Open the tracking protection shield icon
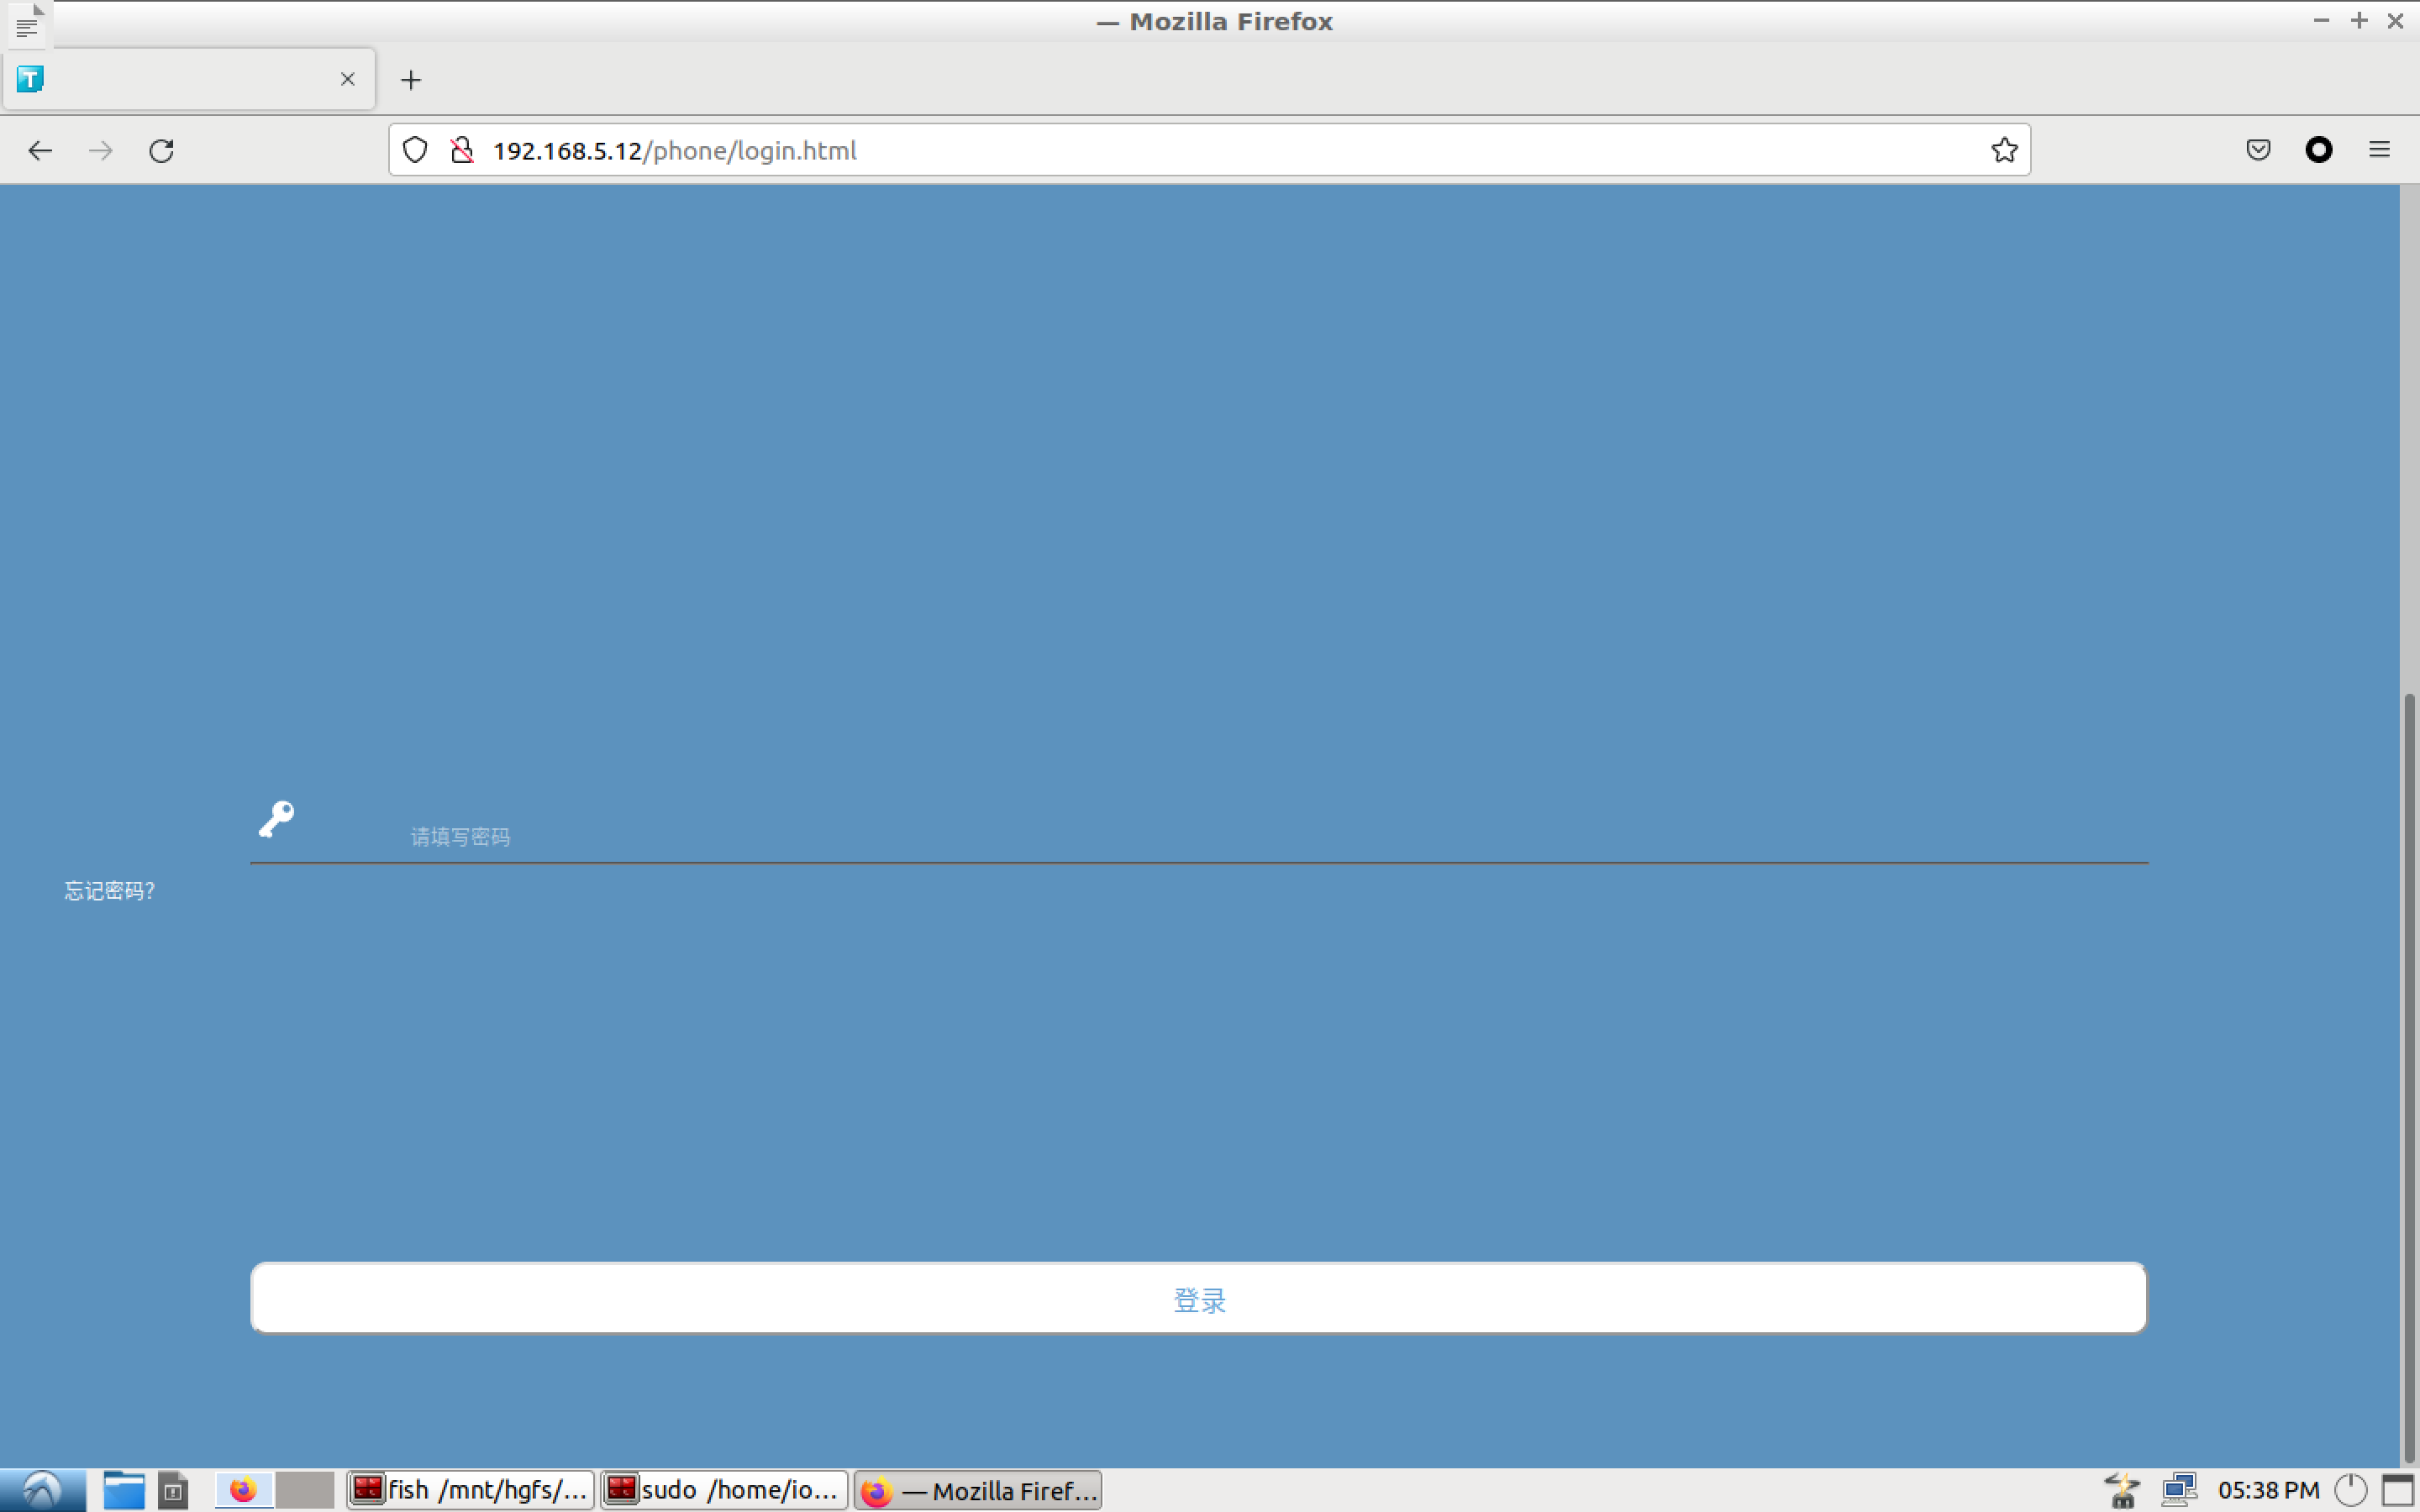This screenshot has height=1512, width=2420. (415, 150)
